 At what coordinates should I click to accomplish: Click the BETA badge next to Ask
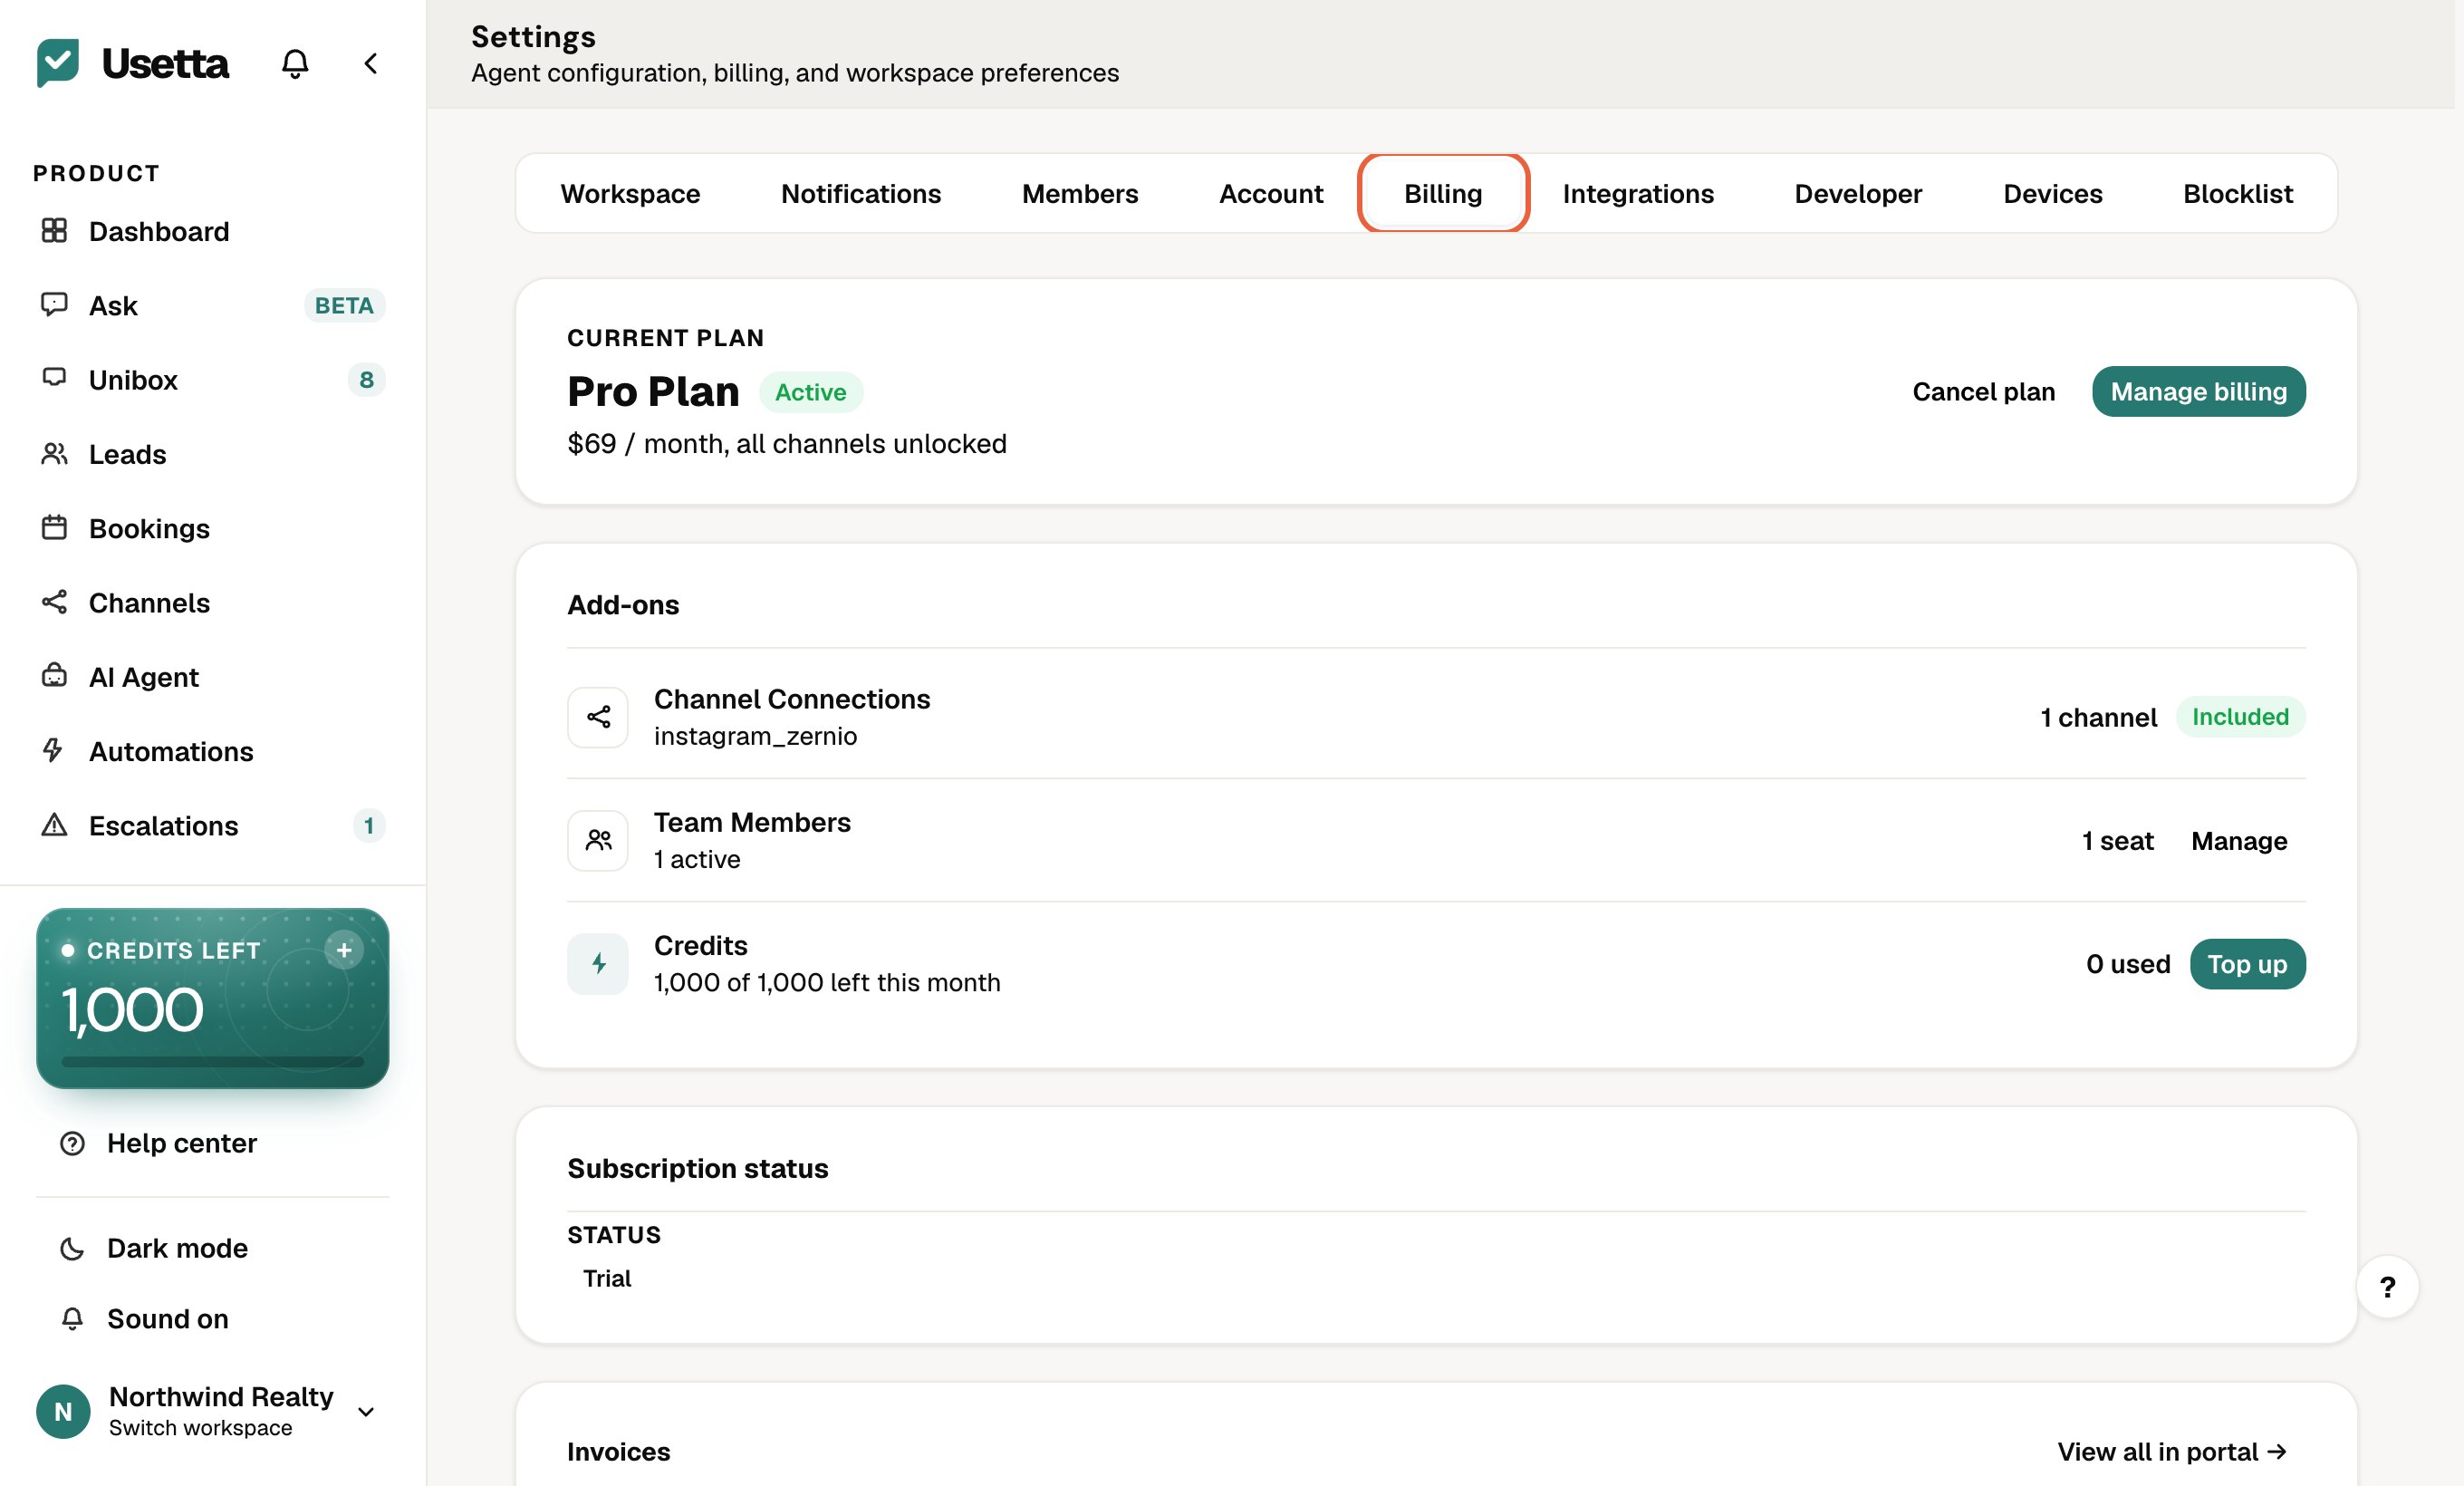[344, 305]
